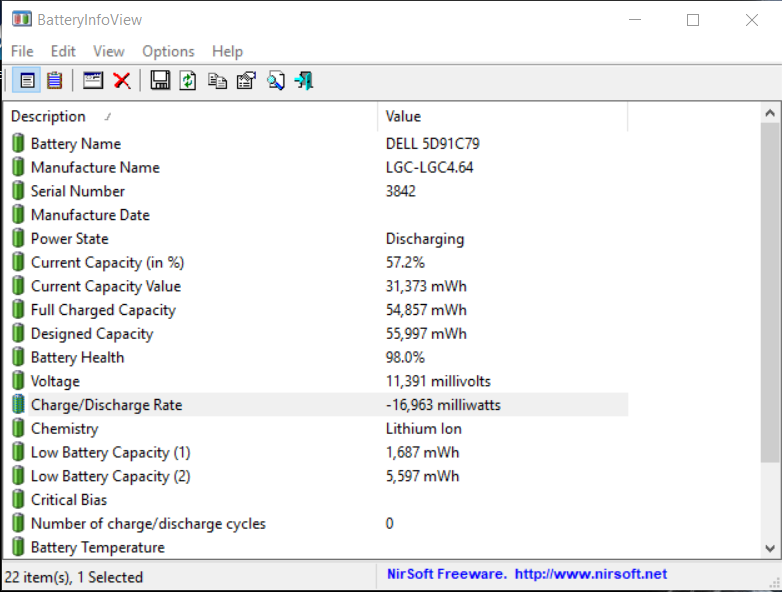Save selected items with floppy disk icon

point(160,80)
